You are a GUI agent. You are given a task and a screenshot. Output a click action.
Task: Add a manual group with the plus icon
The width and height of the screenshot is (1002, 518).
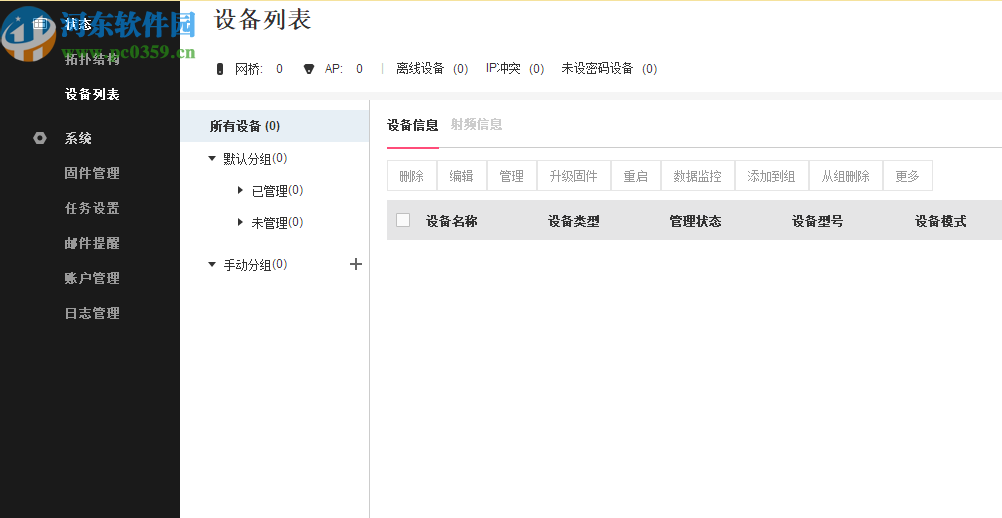(356, 264)
